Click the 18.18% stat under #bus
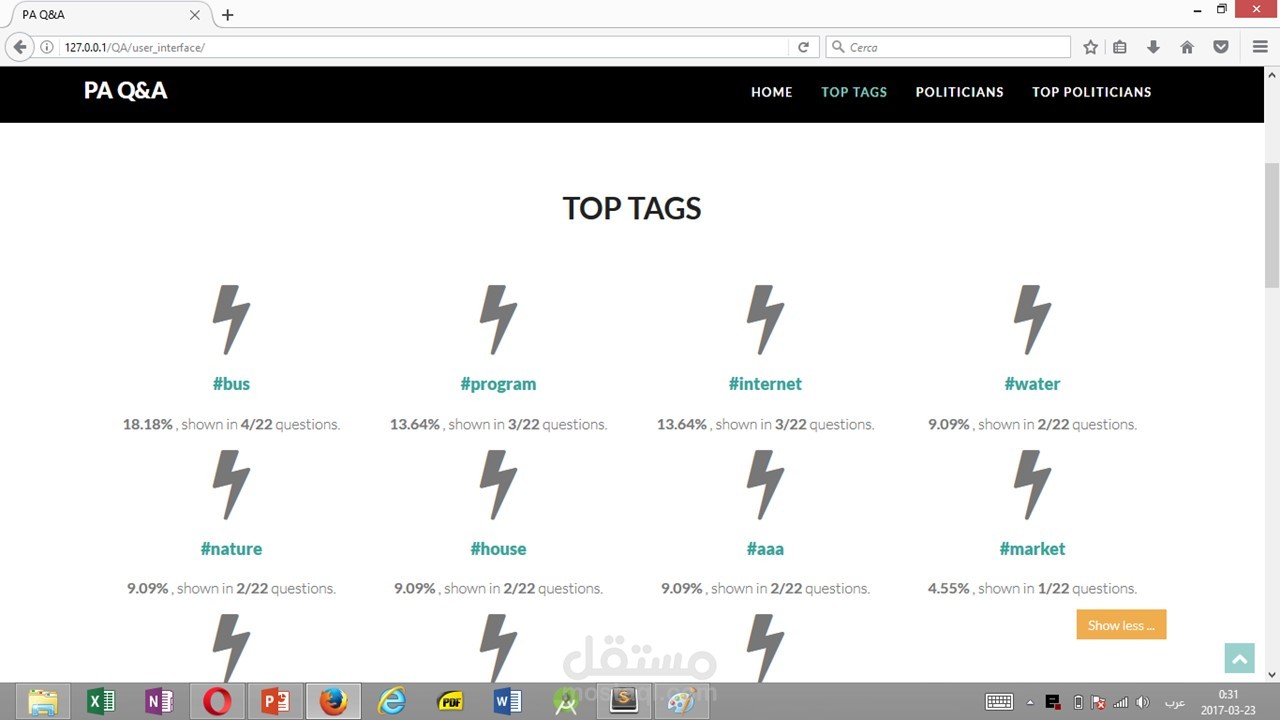 (148, 424)
